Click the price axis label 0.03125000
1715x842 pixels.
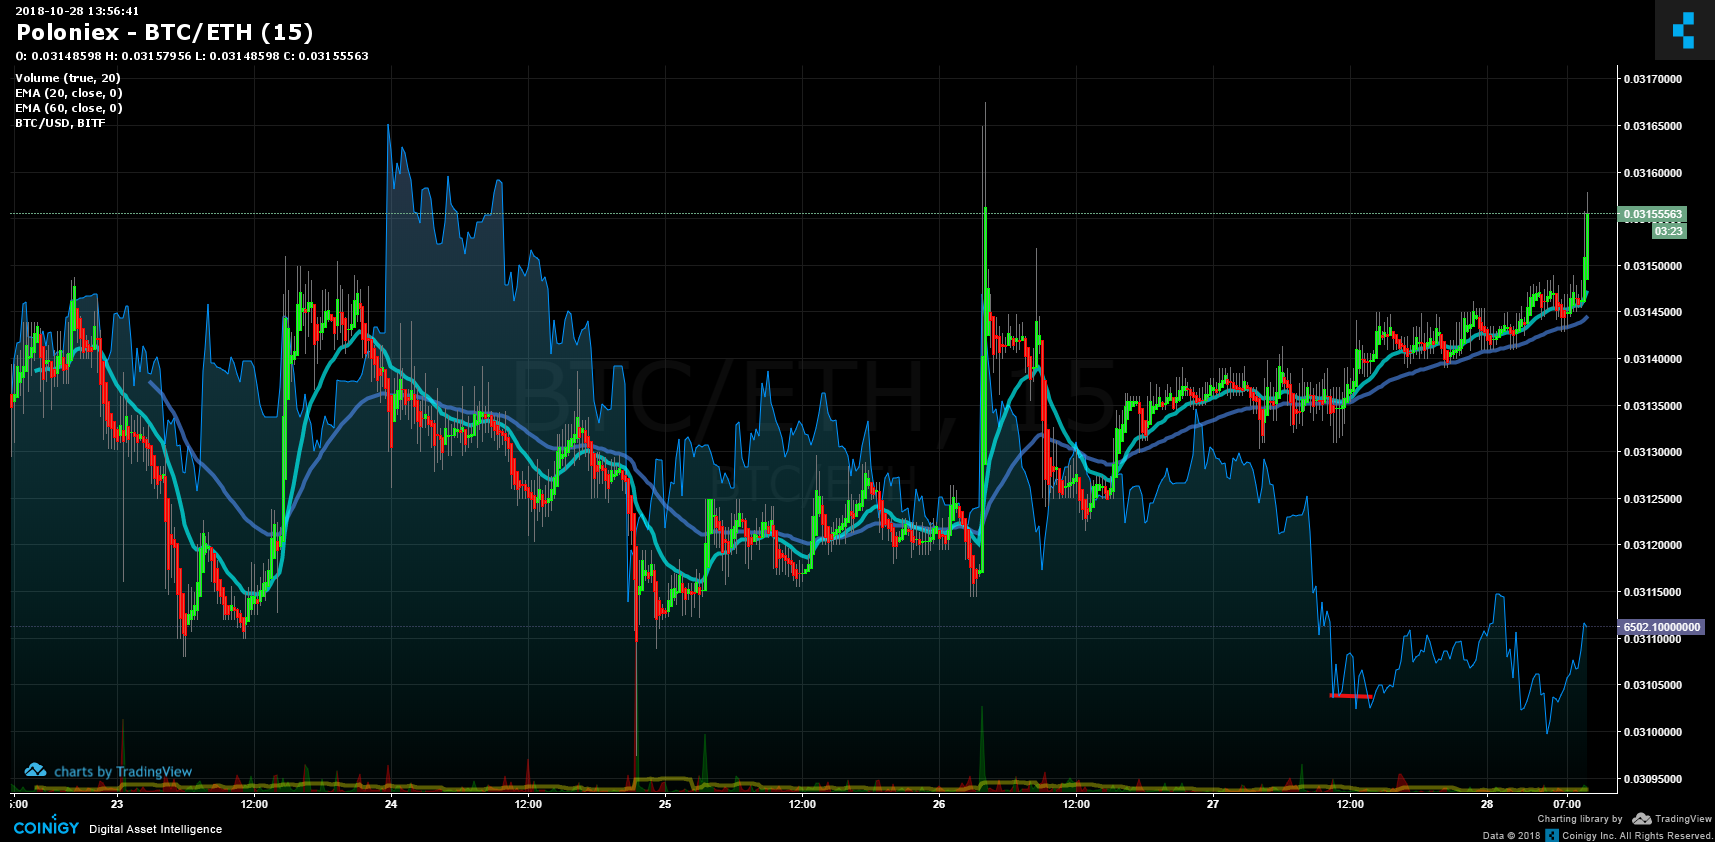[x=1653, y=499]
